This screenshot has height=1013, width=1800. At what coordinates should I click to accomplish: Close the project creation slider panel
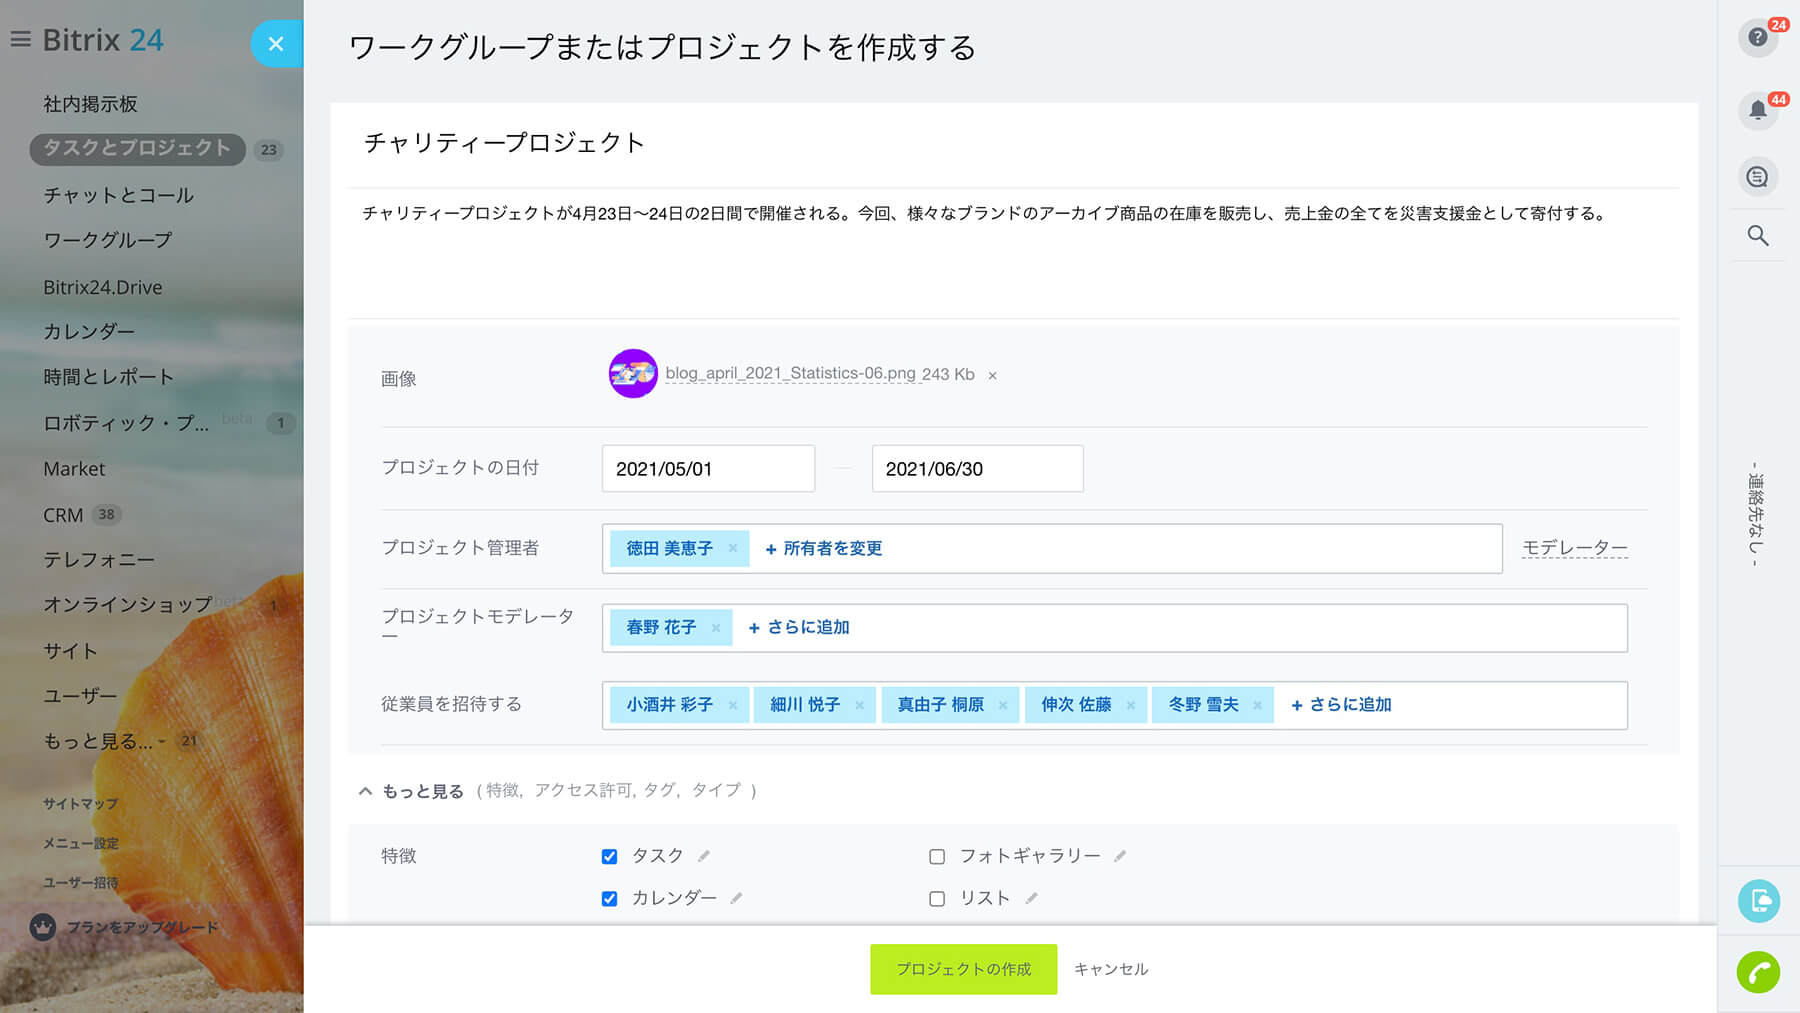click(x=276, y=44)
